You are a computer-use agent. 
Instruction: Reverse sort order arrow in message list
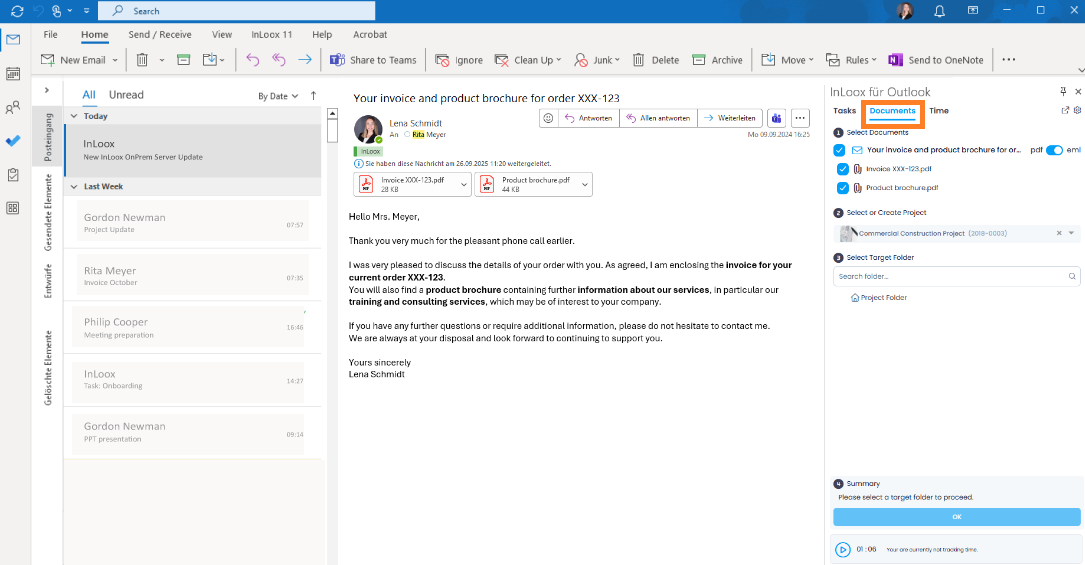313,96
